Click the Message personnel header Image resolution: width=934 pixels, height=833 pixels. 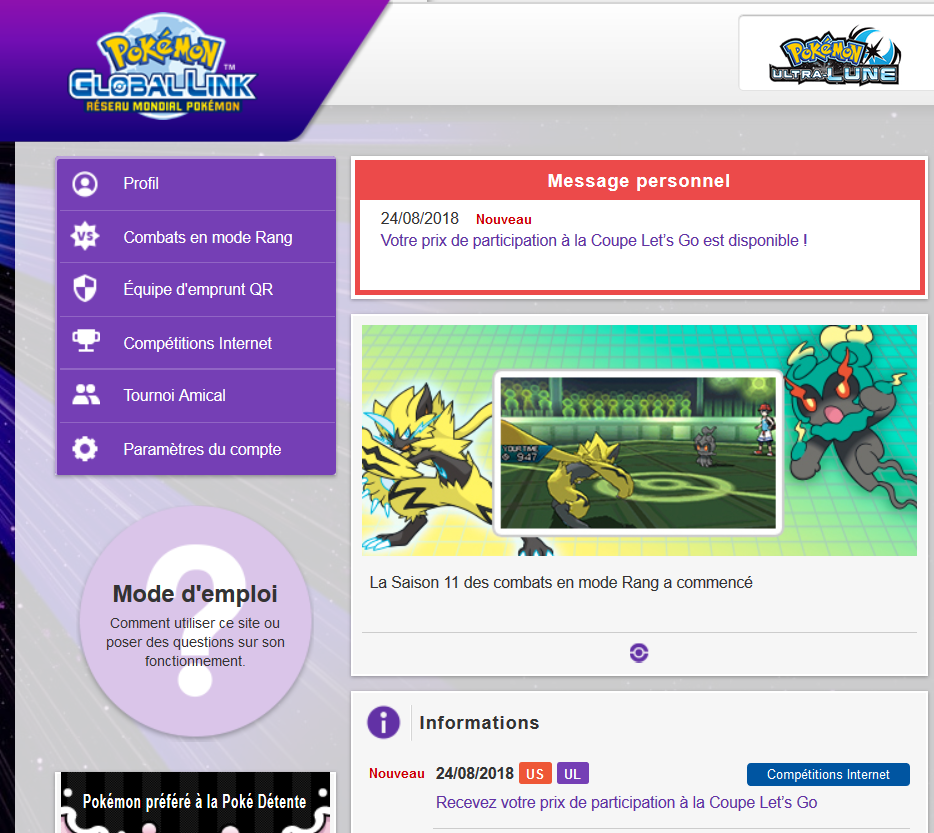[639, 181]
